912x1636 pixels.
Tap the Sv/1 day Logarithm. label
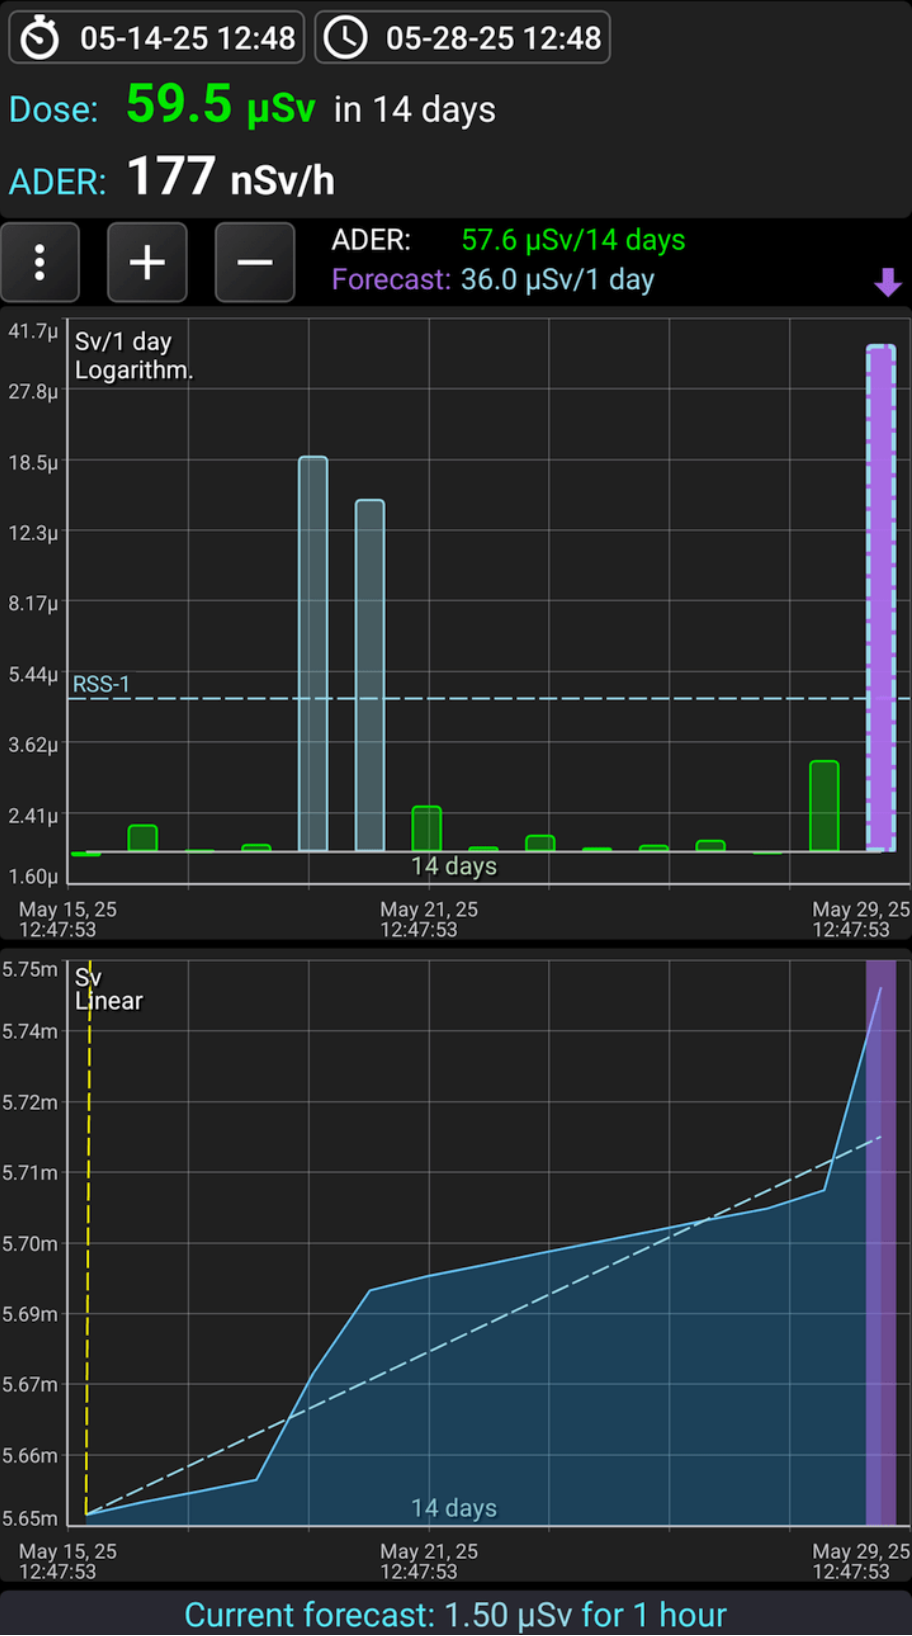point(134,356)
